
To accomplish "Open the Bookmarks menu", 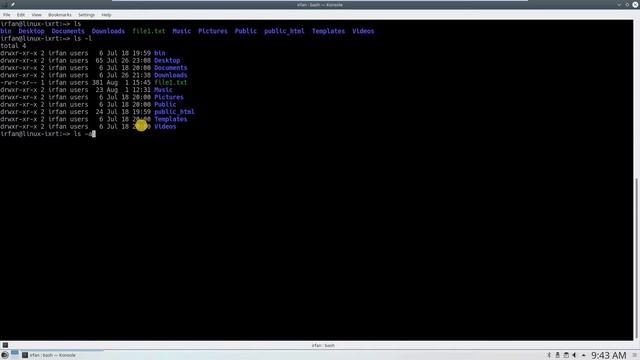I will (60, 15).
